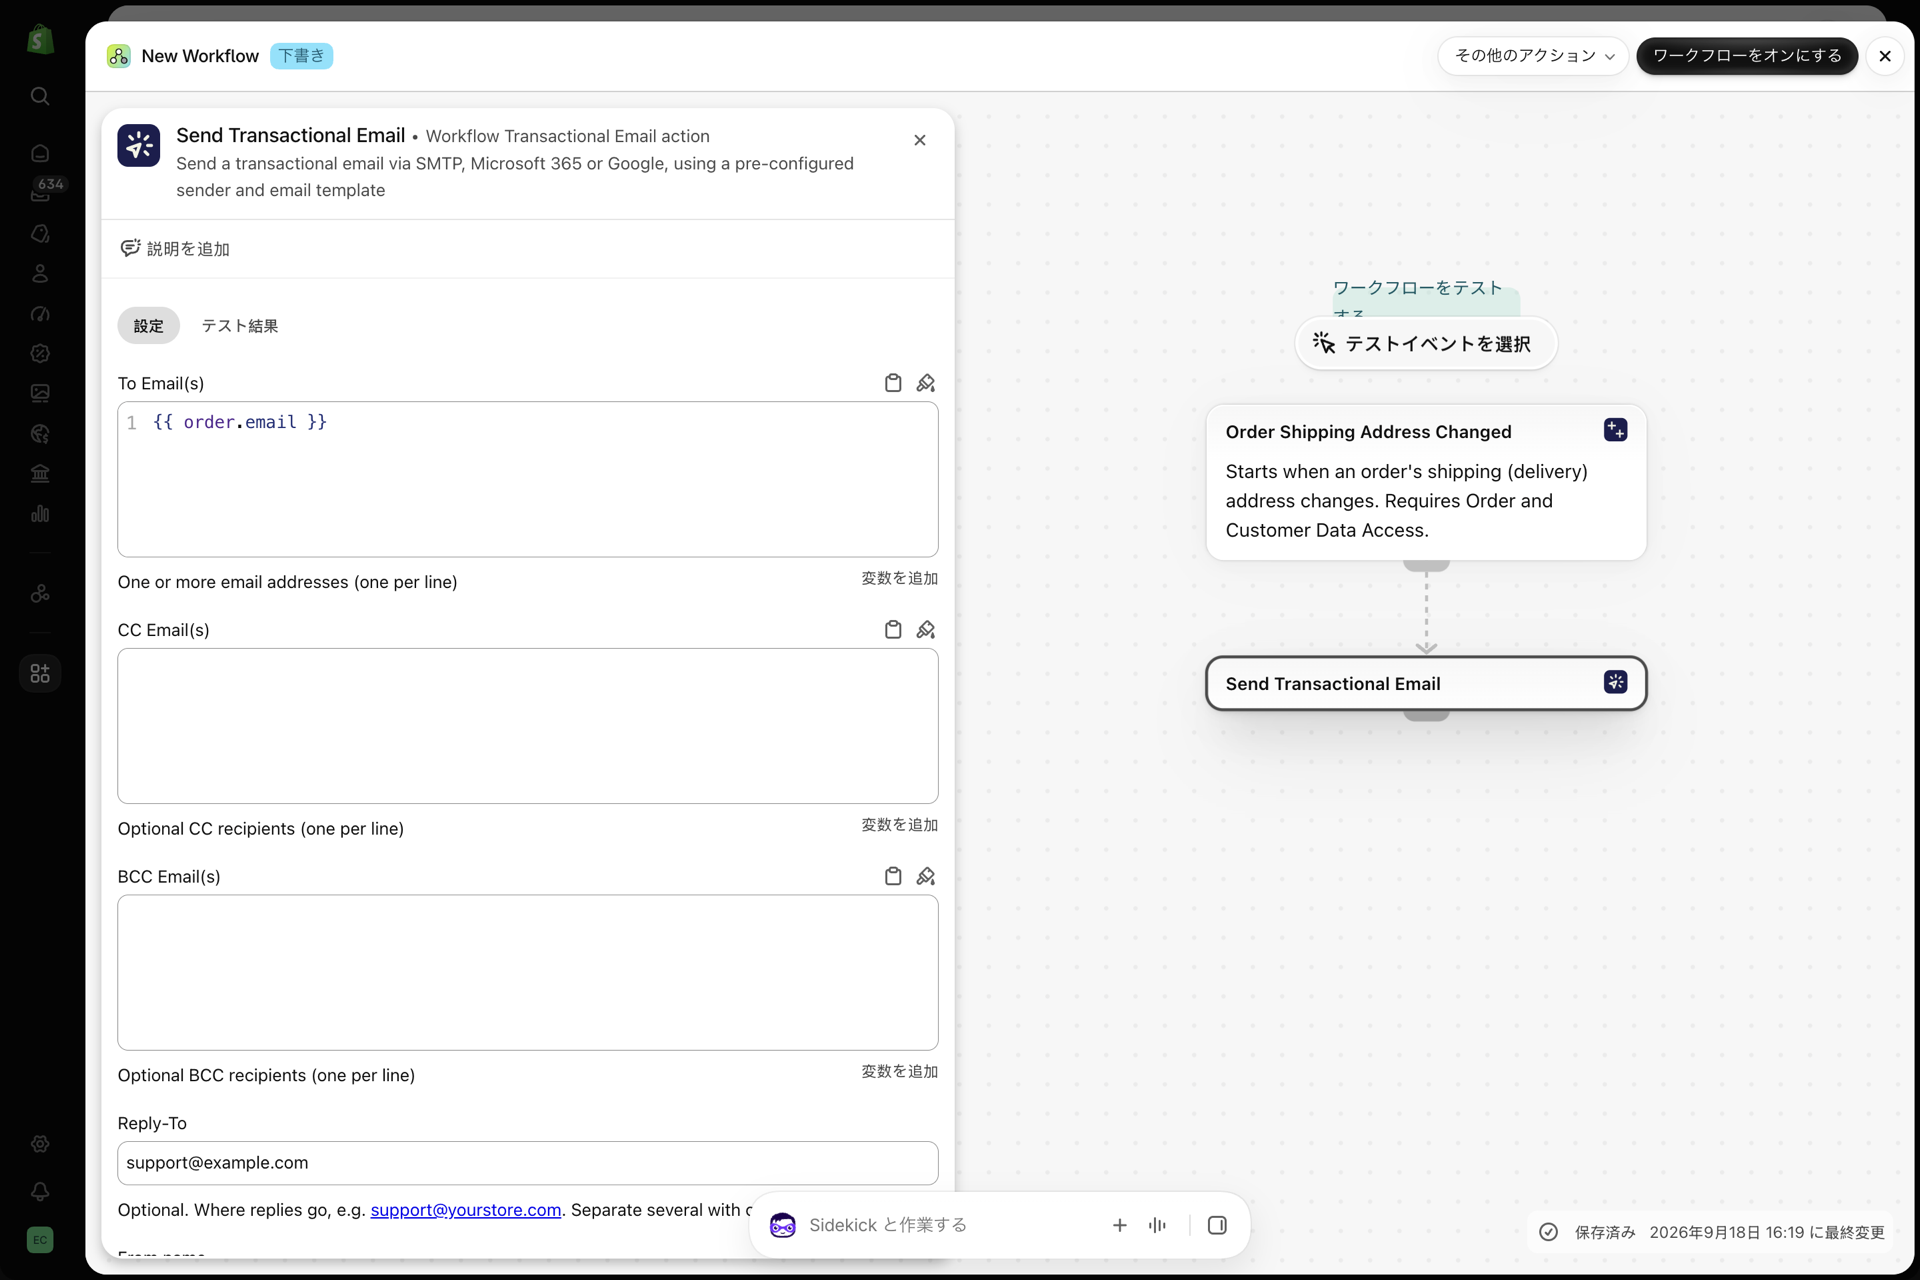Open the Customers icon in sidebar
1920x1280 pixels.
pos(40,273)
